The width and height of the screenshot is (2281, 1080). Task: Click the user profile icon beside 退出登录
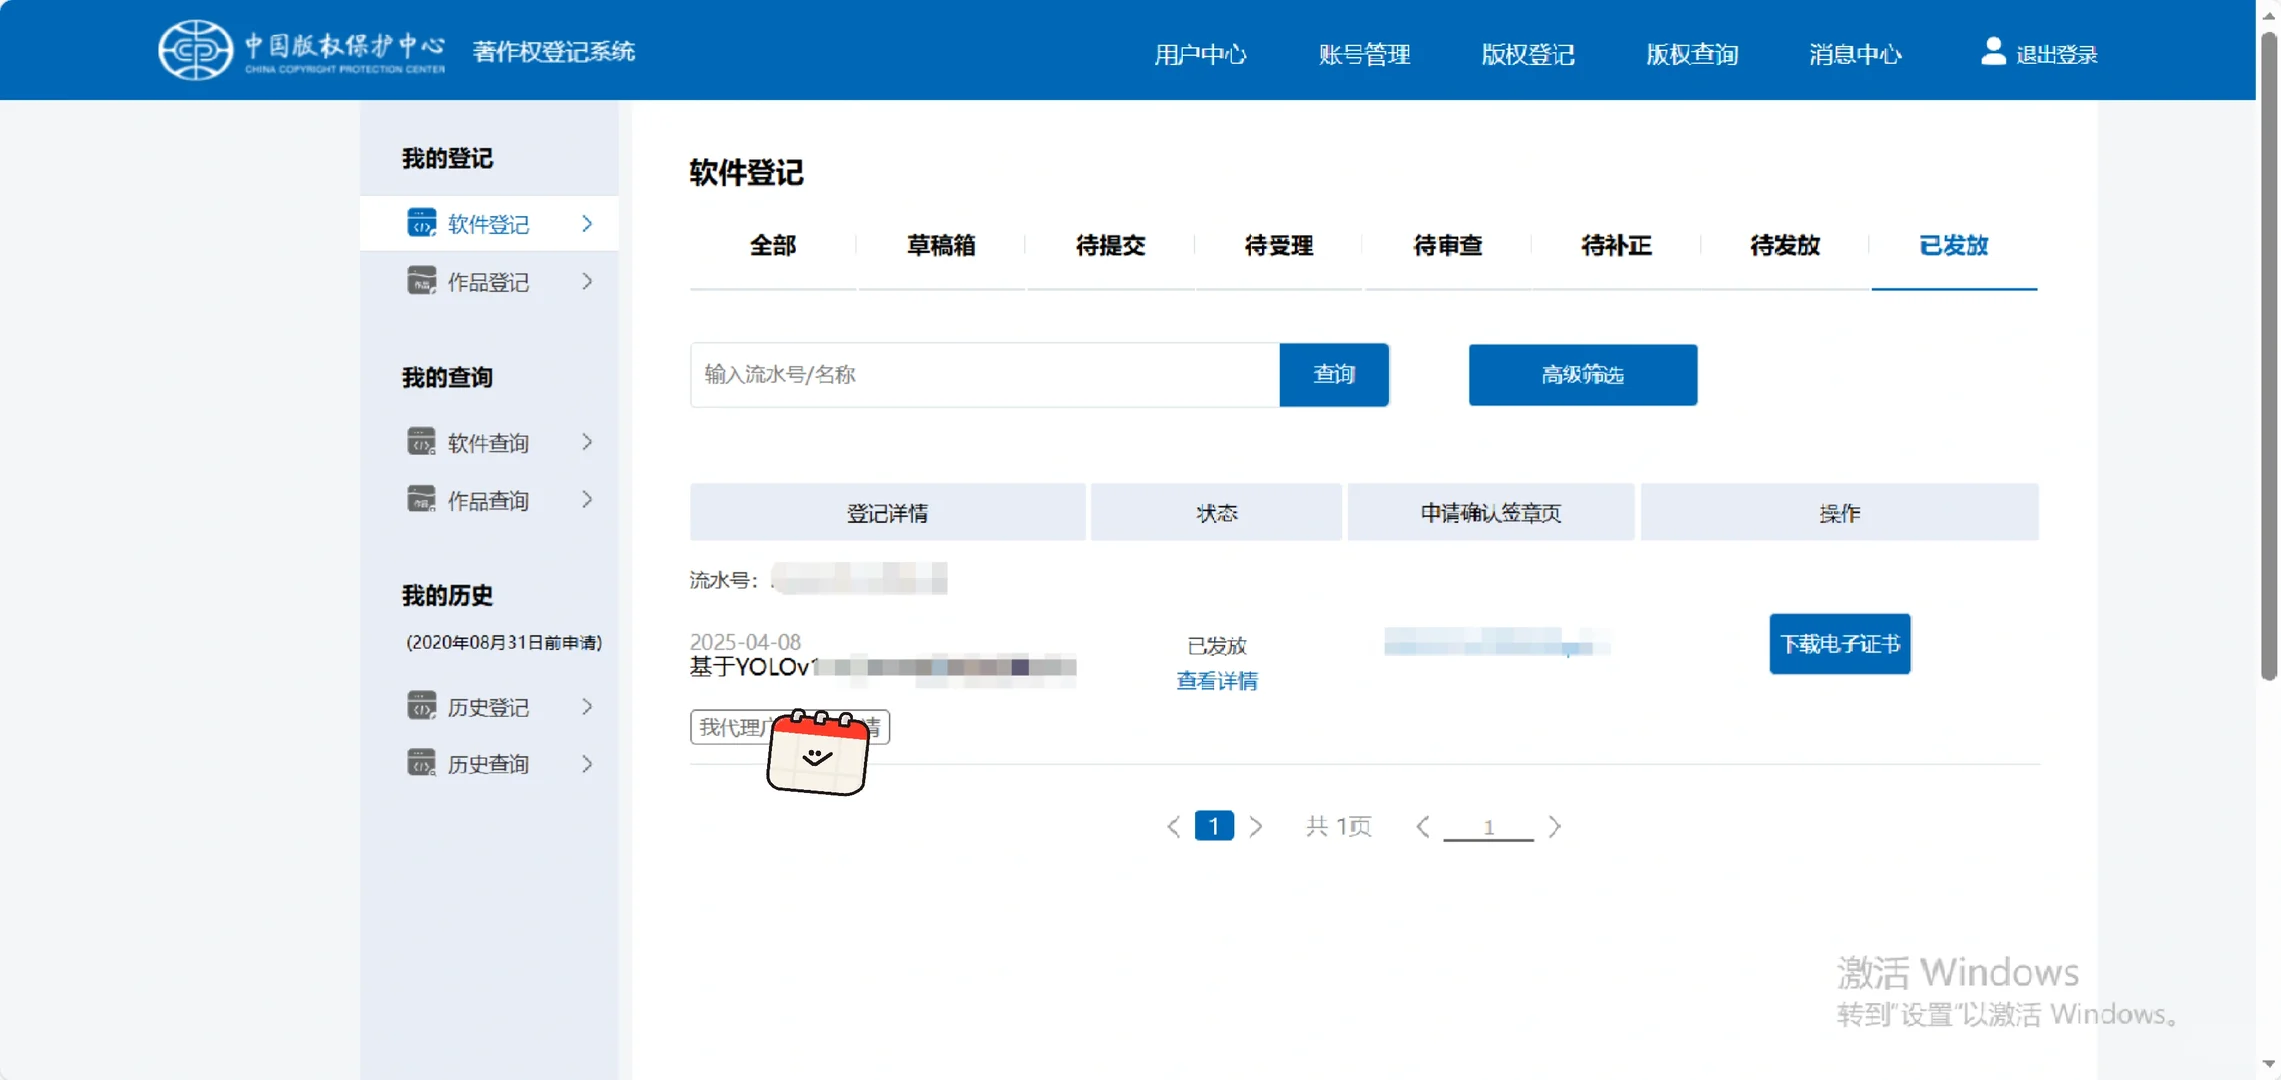click(1992, 52)
